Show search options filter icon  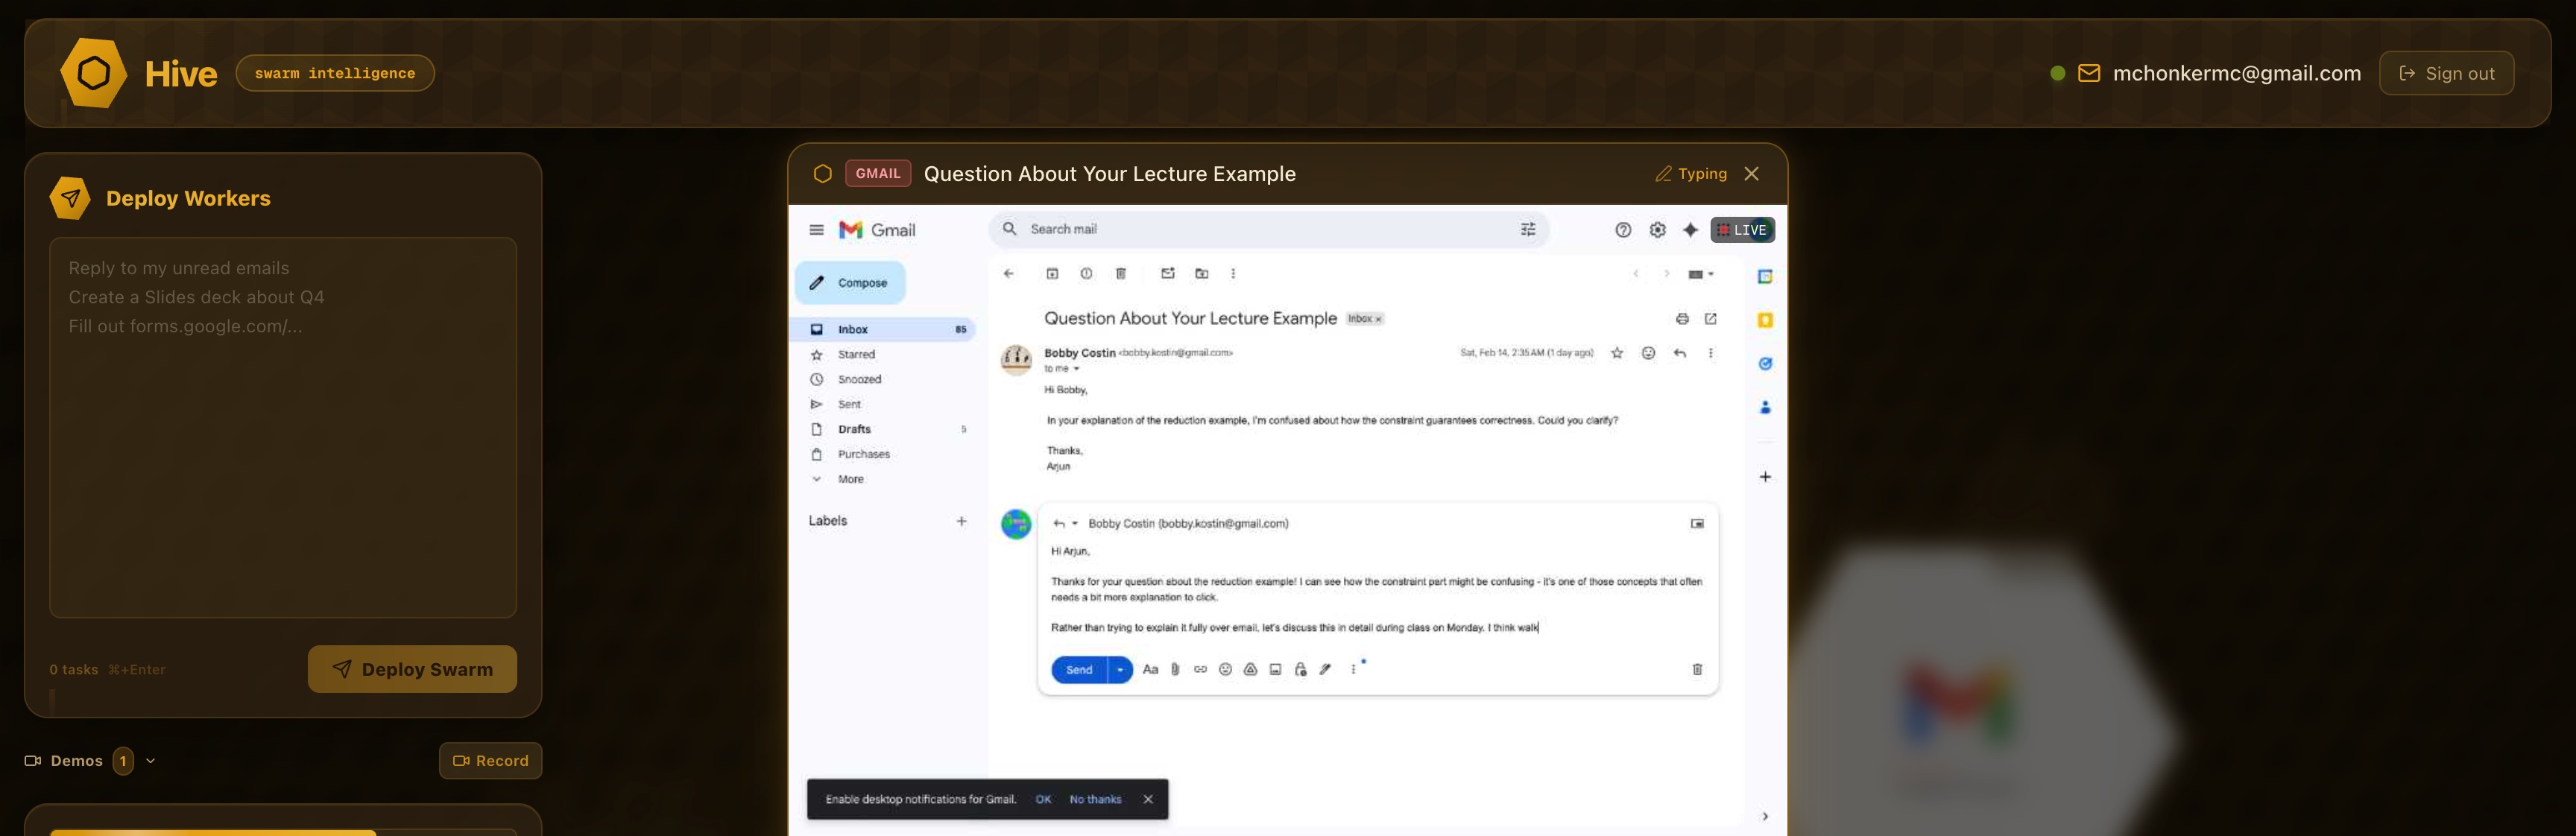(1528, 229)
